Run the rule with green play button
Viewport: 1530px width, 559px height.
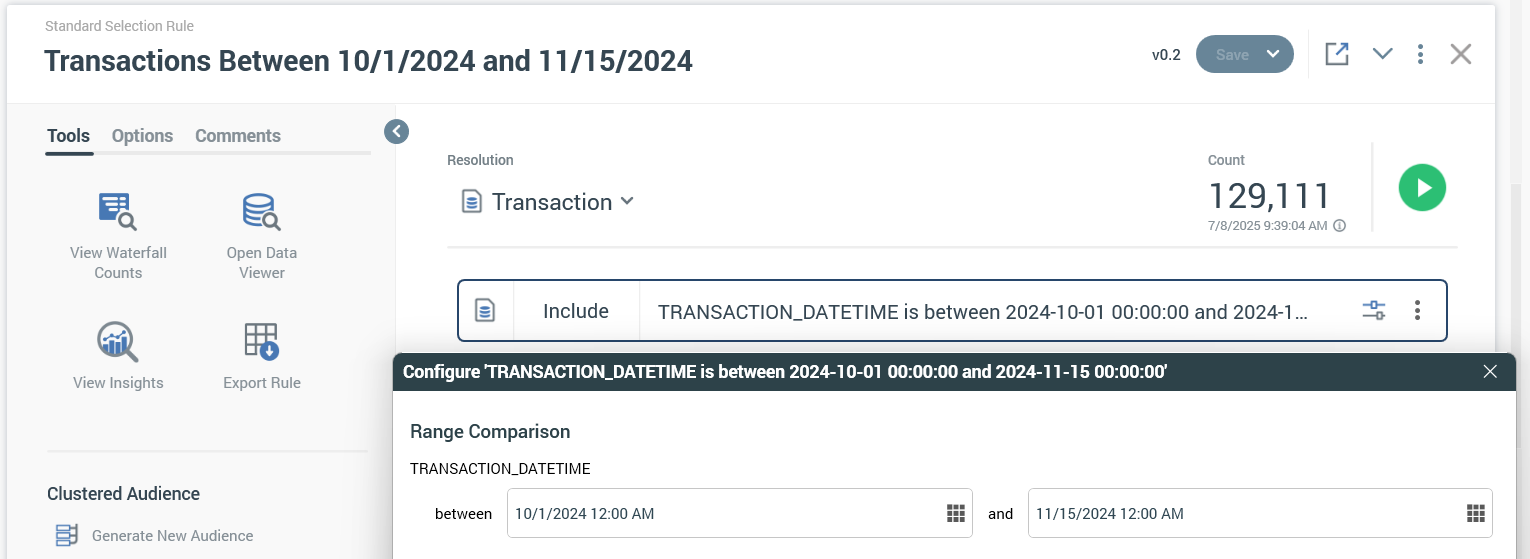(x=1422, y=188)
